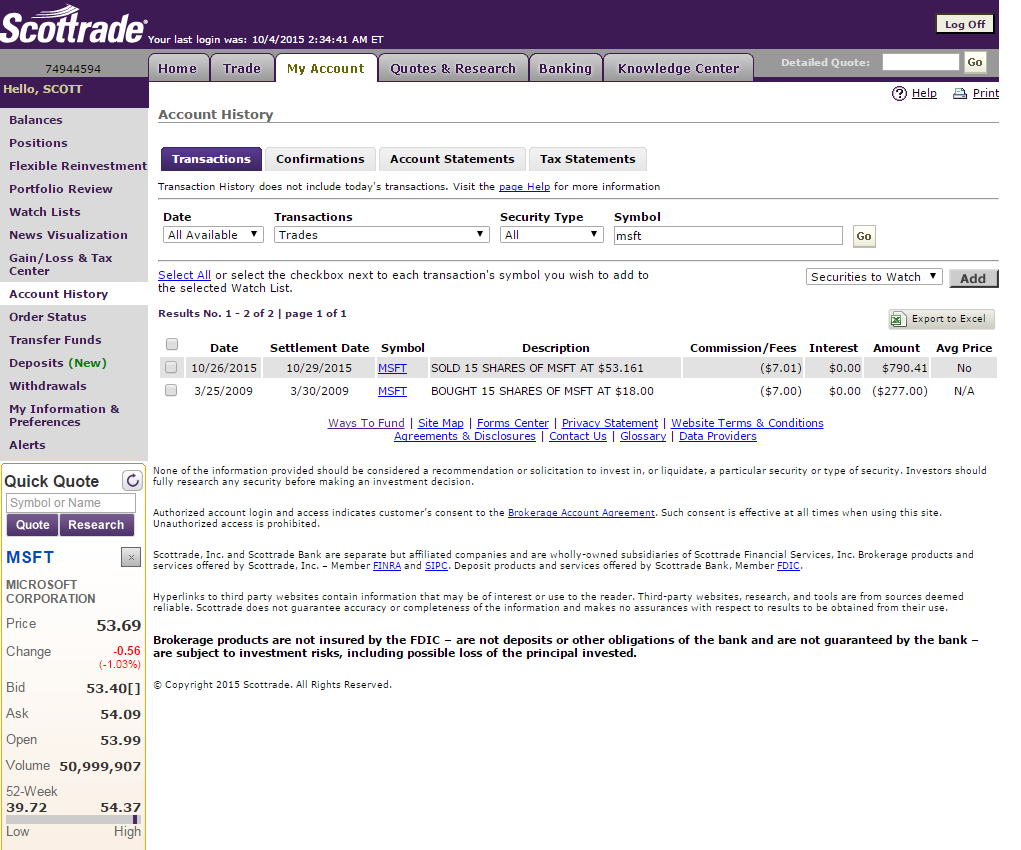Image resolution: width=1021 pixels, height=850 pixels.
Task: Check the 10/26/2015 MSFT sold transaction
Action: [x=171, y=367]
